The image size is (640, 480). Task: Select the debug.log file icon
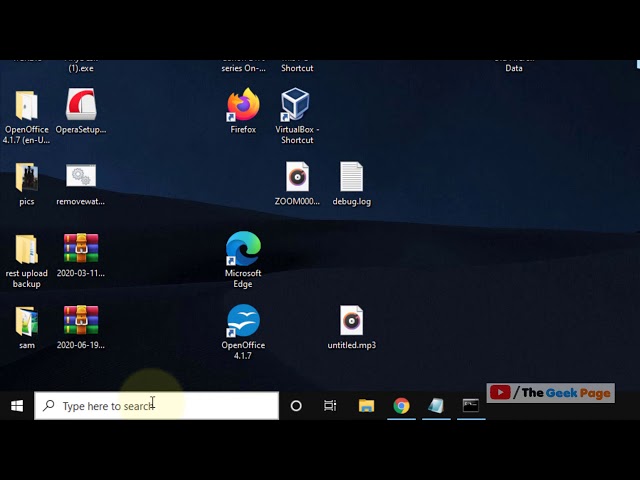pos(351,176)
